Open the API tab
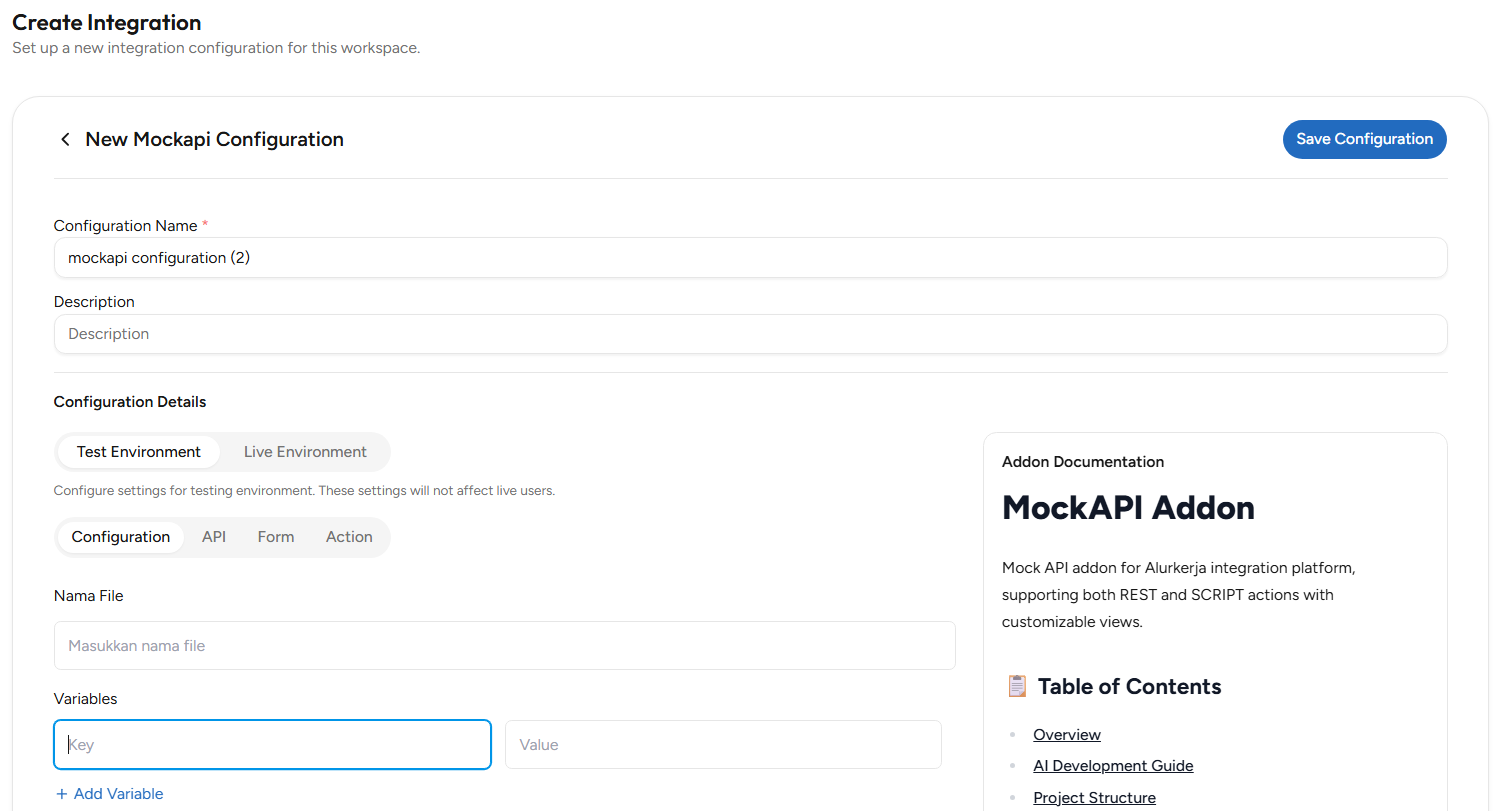The width and height of the screenshot is (1502, 811). tap(214, 537)
